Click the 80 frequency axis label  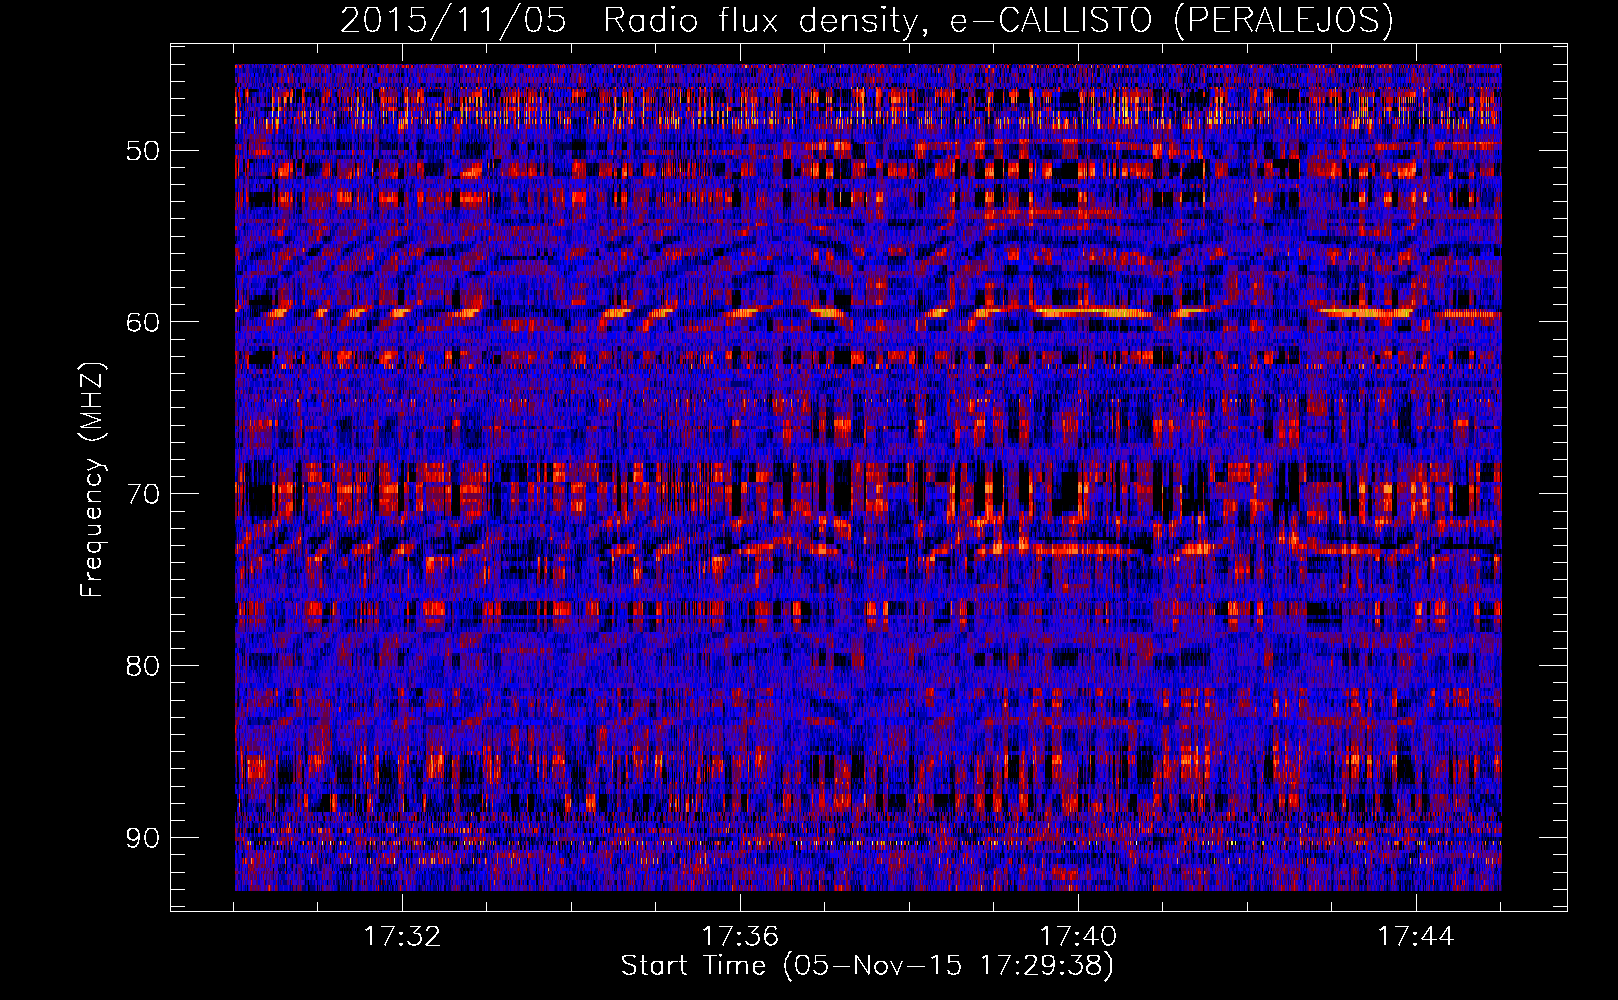143,665
